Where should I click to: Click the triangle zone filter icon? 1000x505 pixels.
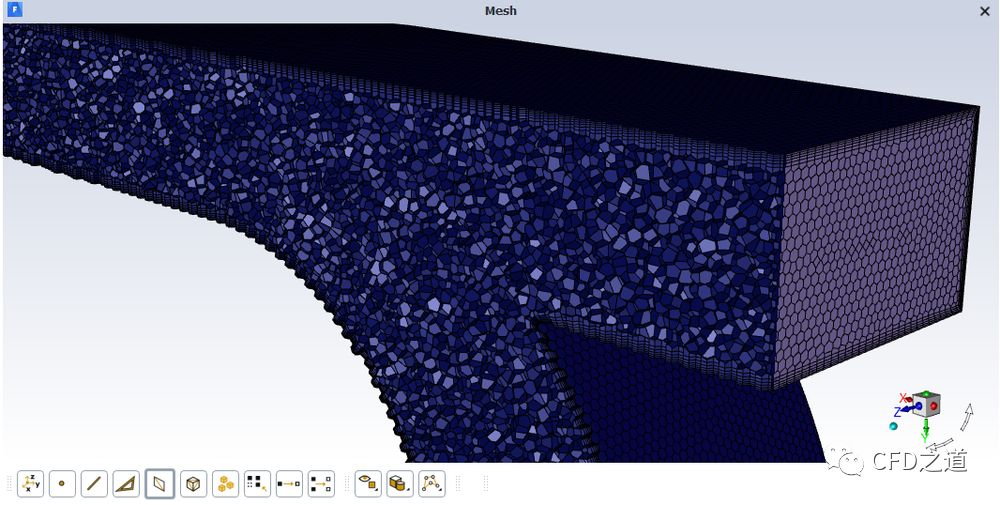(x=126, y=484)
